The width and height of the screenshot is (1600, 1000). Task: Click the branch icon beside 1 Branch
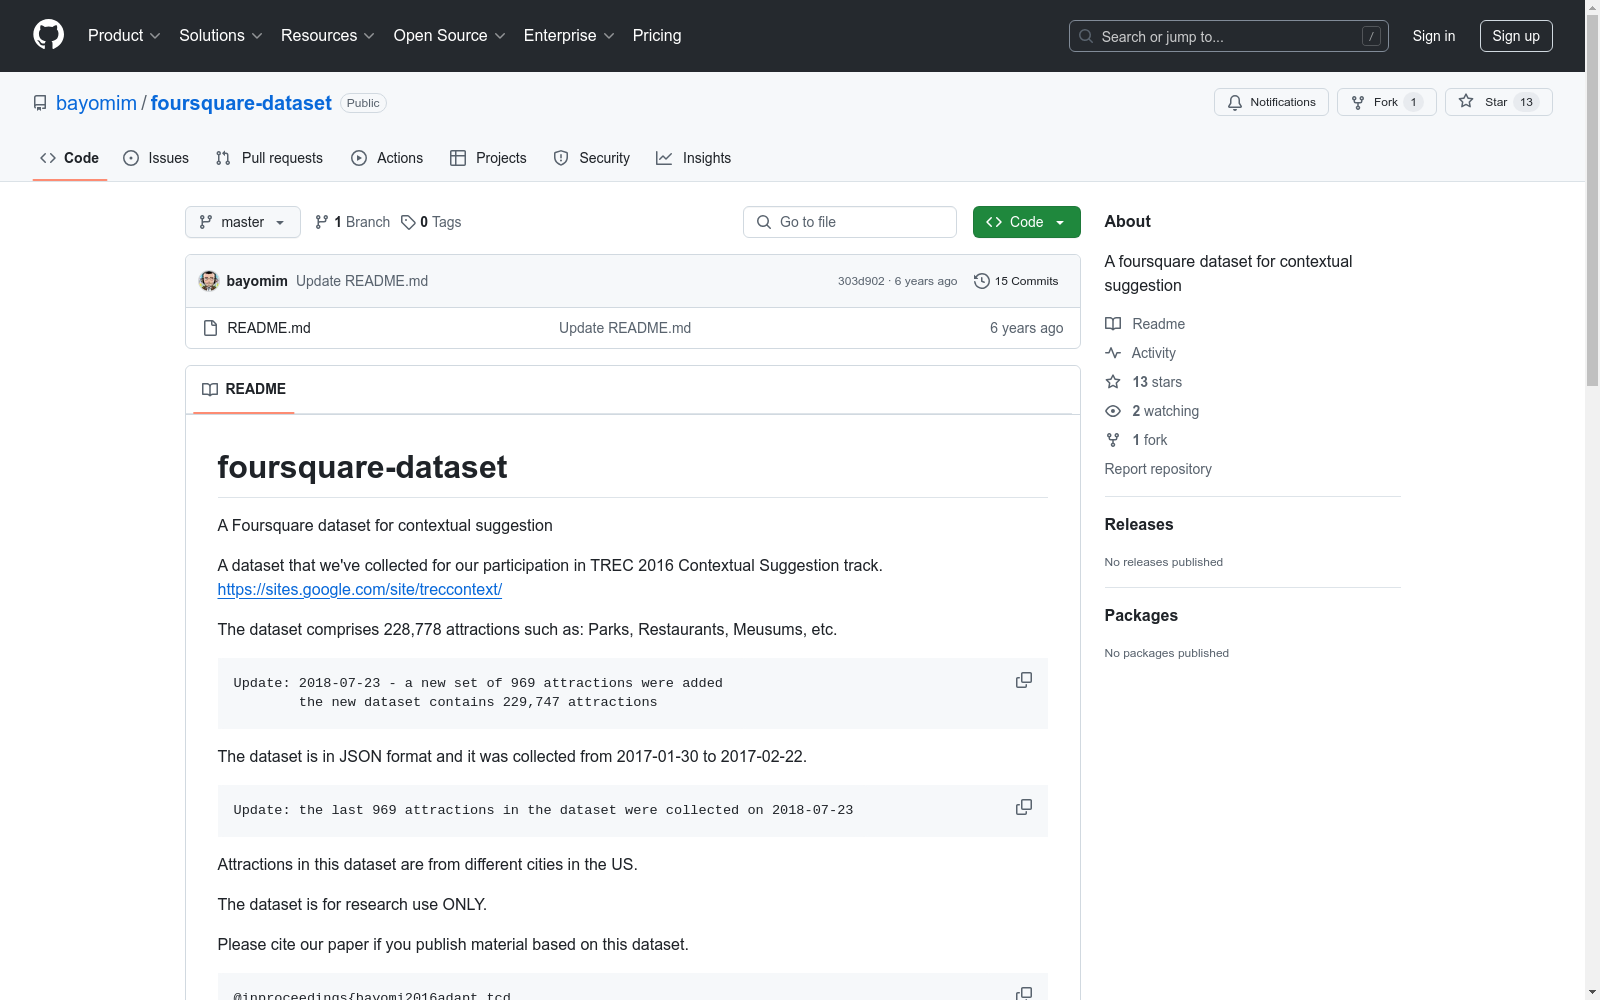click(322, 222)
